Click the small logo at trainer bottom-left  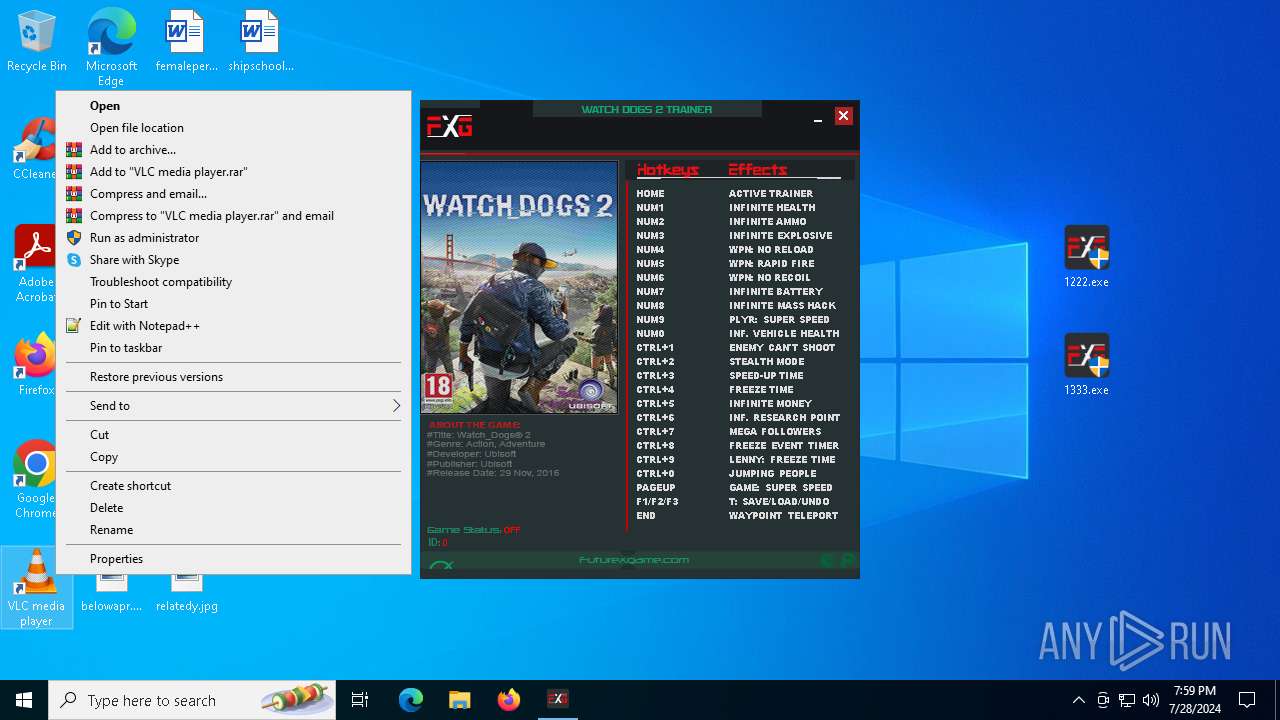441,565
